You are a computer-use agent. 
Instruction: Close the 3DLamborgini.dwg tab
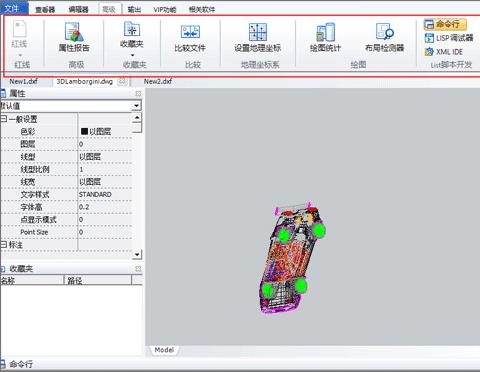click(122, 81)
